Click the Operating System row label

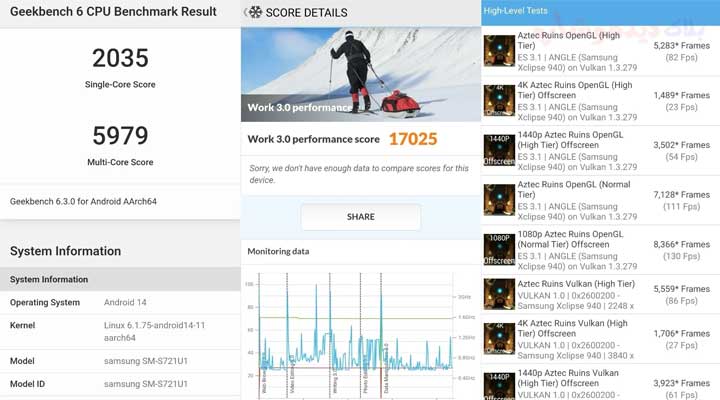[x=45, y=303]
